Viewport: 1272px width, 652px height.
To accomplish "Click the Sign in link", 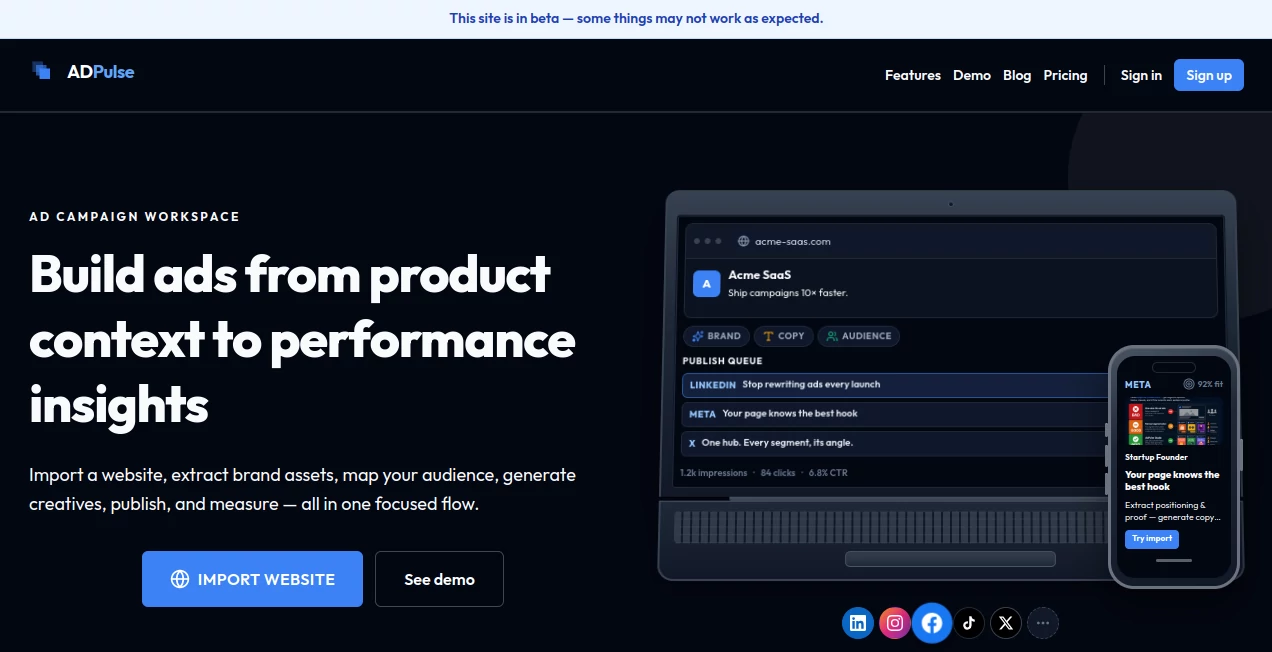I will click(1141, 75).
